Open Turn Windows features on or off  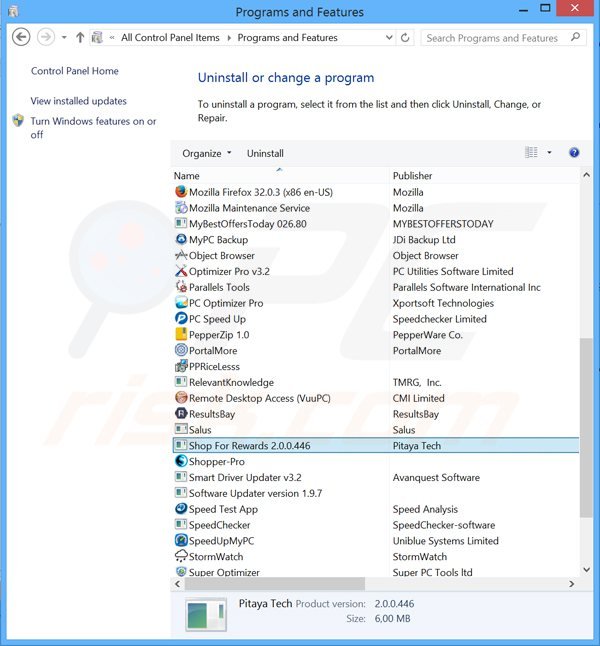coord(93,128)
